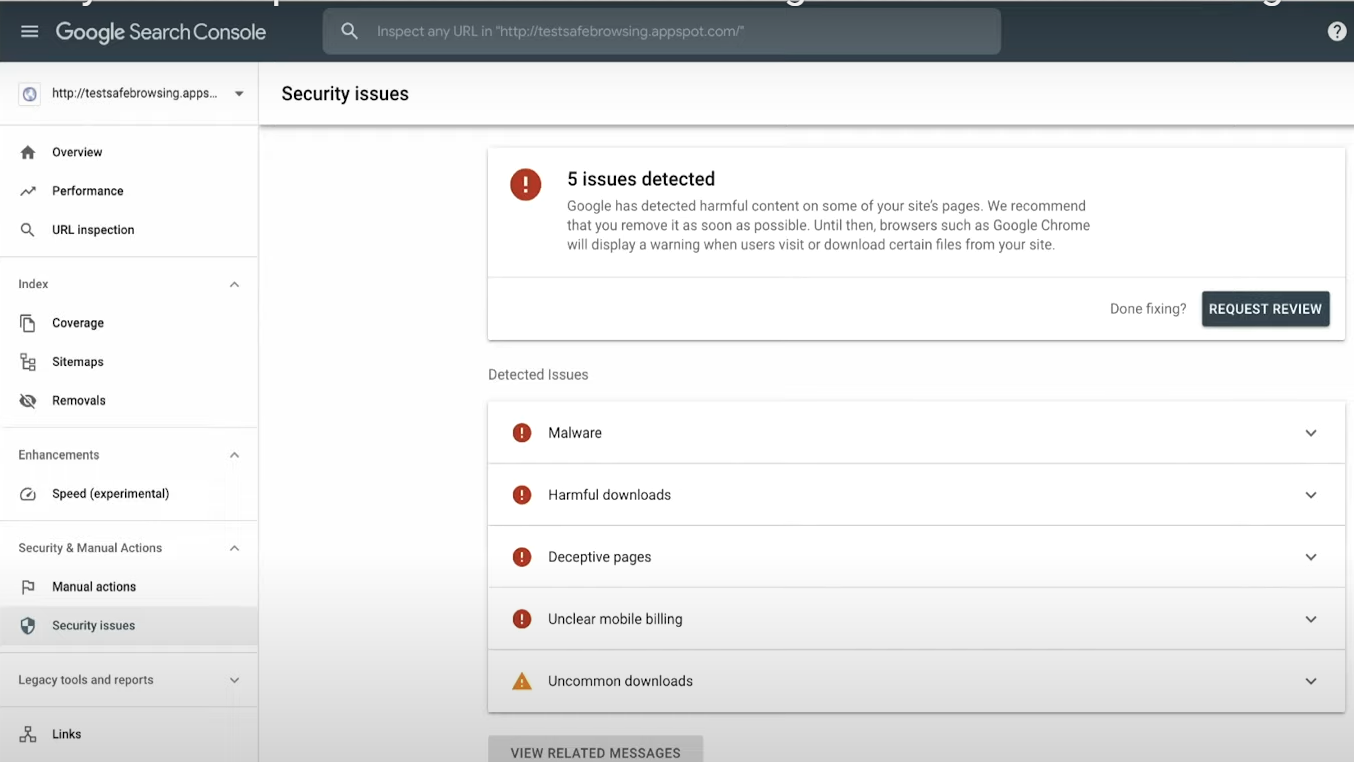This screenshot has width=1354, height=762.
Task: Expand the Malware issue chevron
Action: (1311, 433)
